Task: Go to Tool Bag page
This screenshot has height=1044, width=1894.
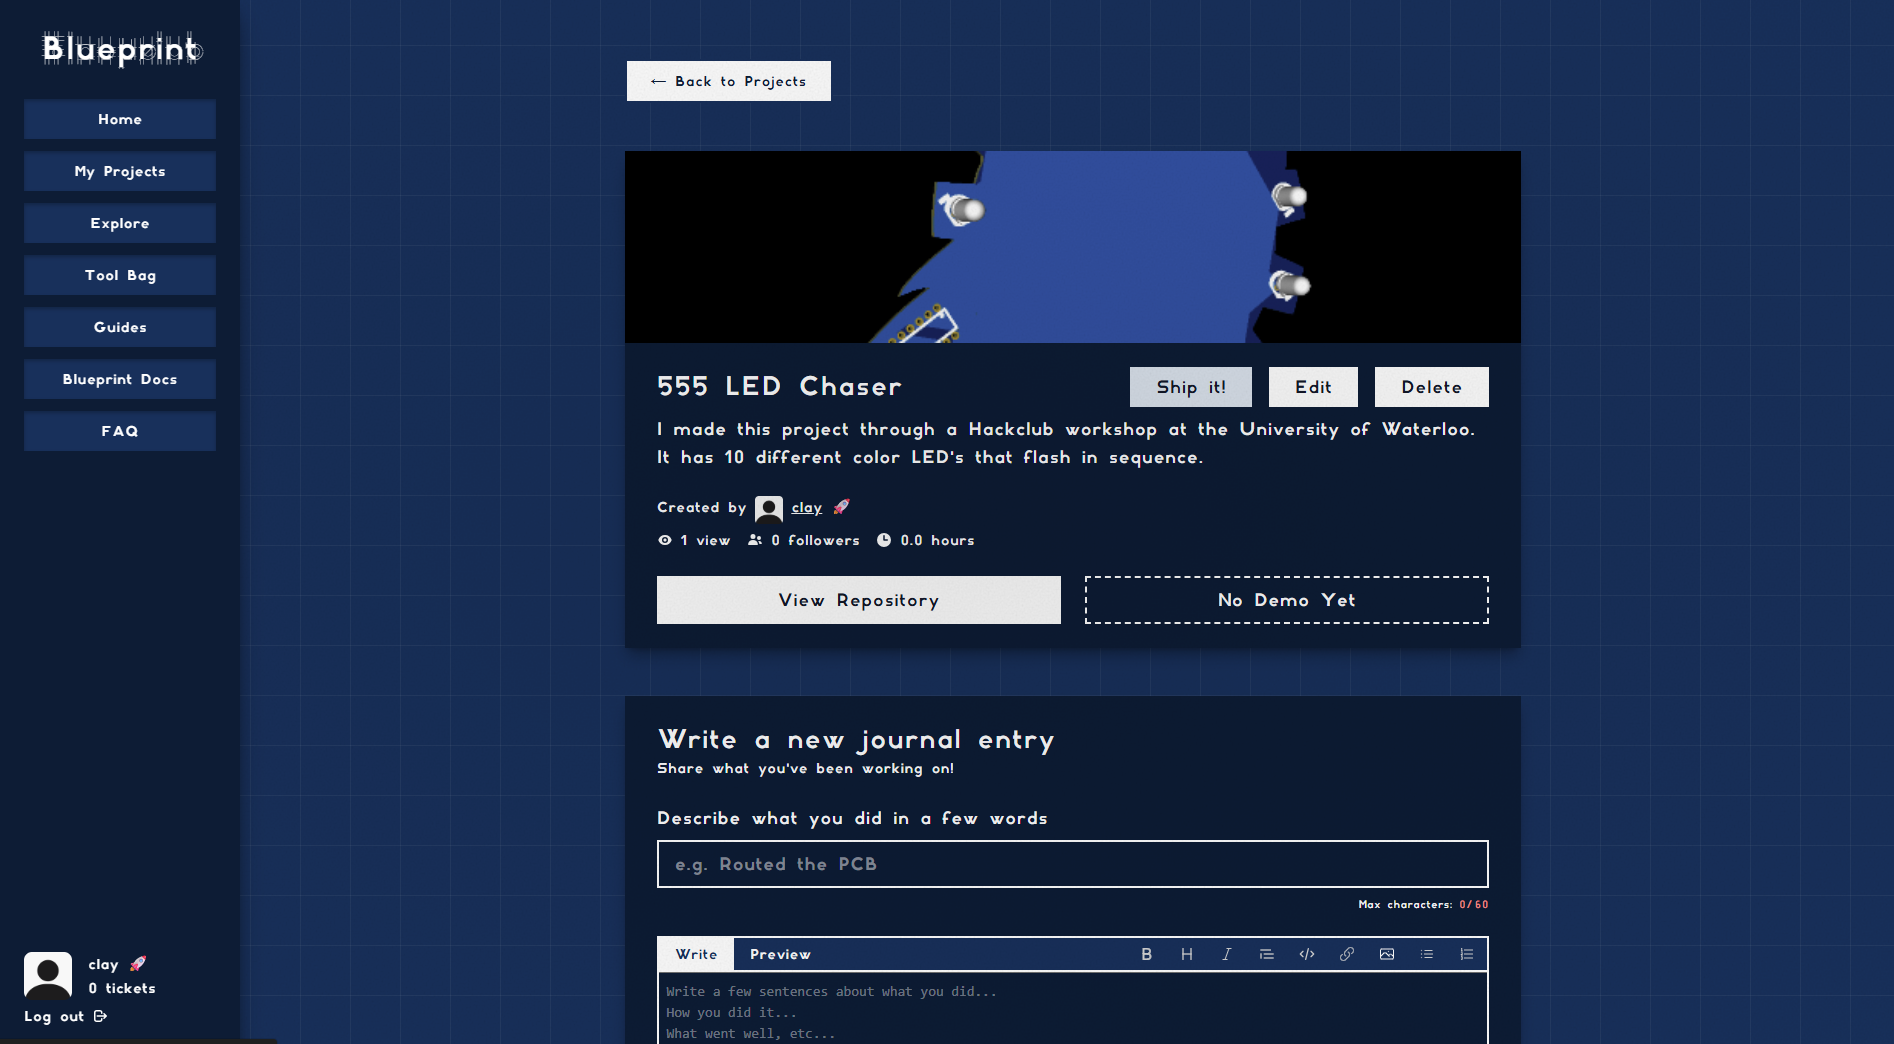Action: tap(120, 275)
